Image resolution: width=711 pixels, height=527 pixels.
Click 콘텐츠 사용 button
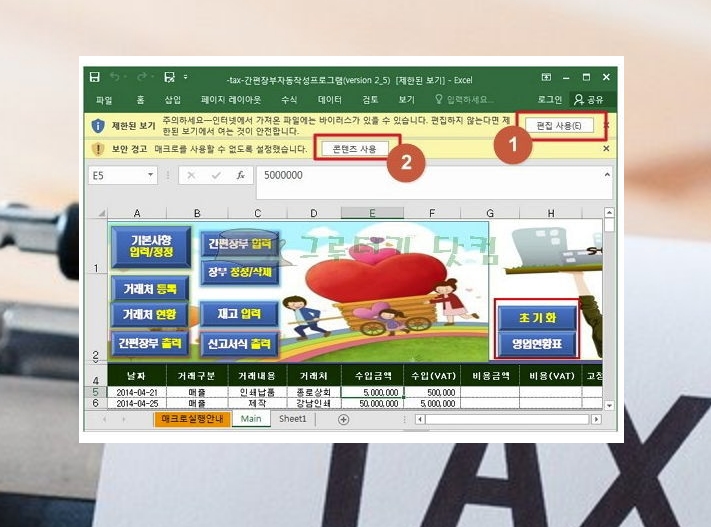pyautogui.click(x=355, y=149)
